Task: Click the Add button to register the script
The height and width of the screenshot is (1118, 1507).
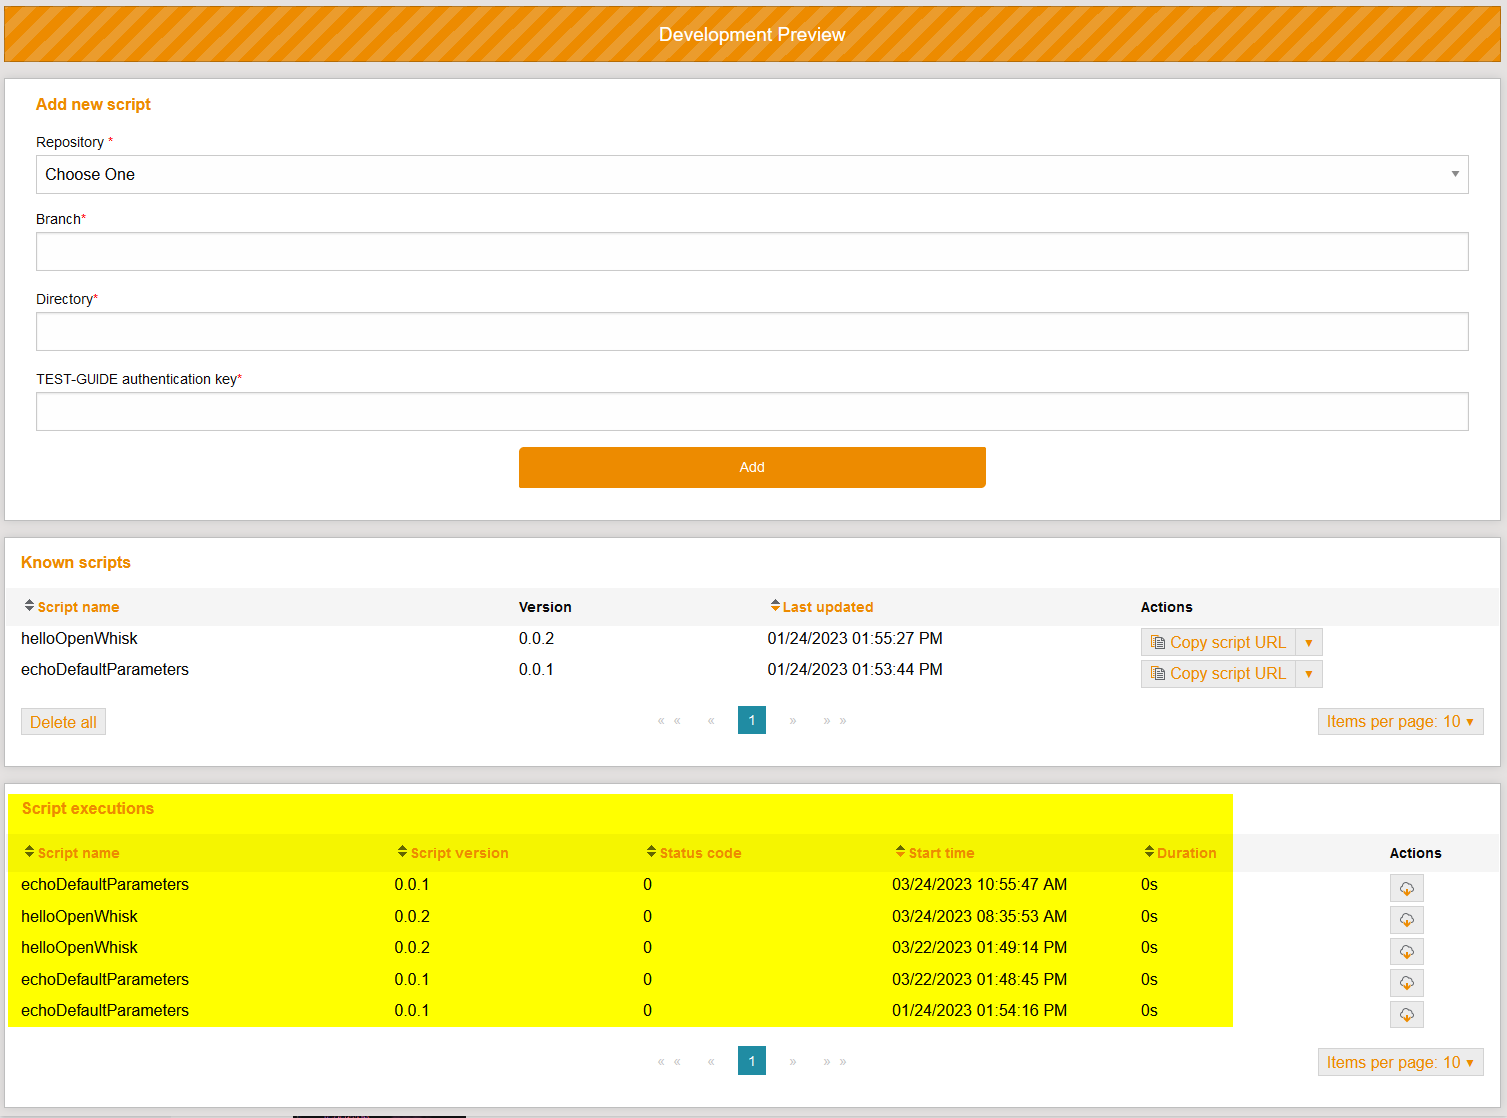Action: [752, 467]
